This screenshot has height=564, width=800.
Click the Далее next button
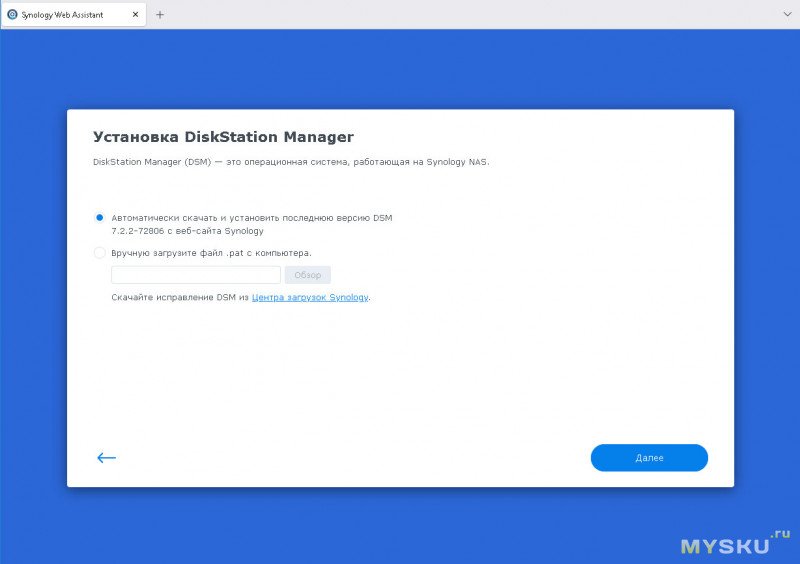649,458
